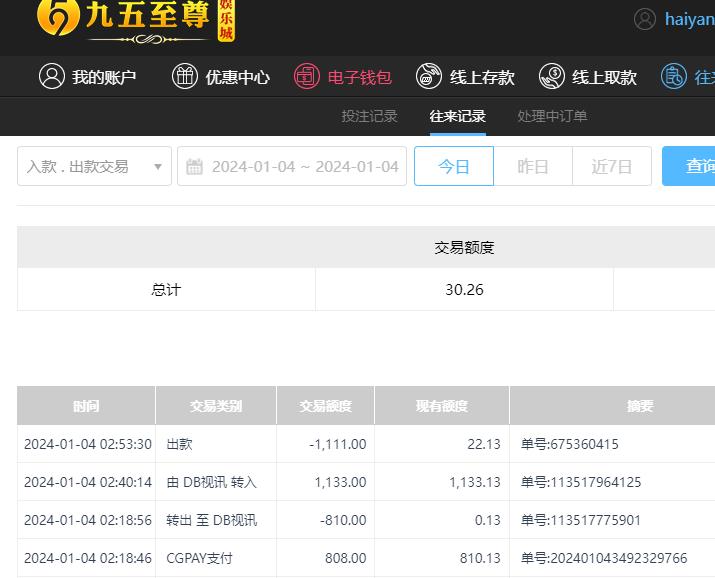Image resolution: width=715 pixels, height=578 pixels.
Task: Click the gift icon for 优惠中心
Action: click(x=185, y=77)
